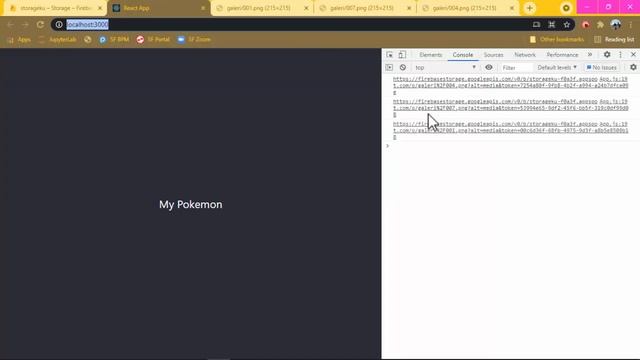Toggle the live expression eye icon
The width and height of the screenshot is (640, 360).
pos(489,67)
